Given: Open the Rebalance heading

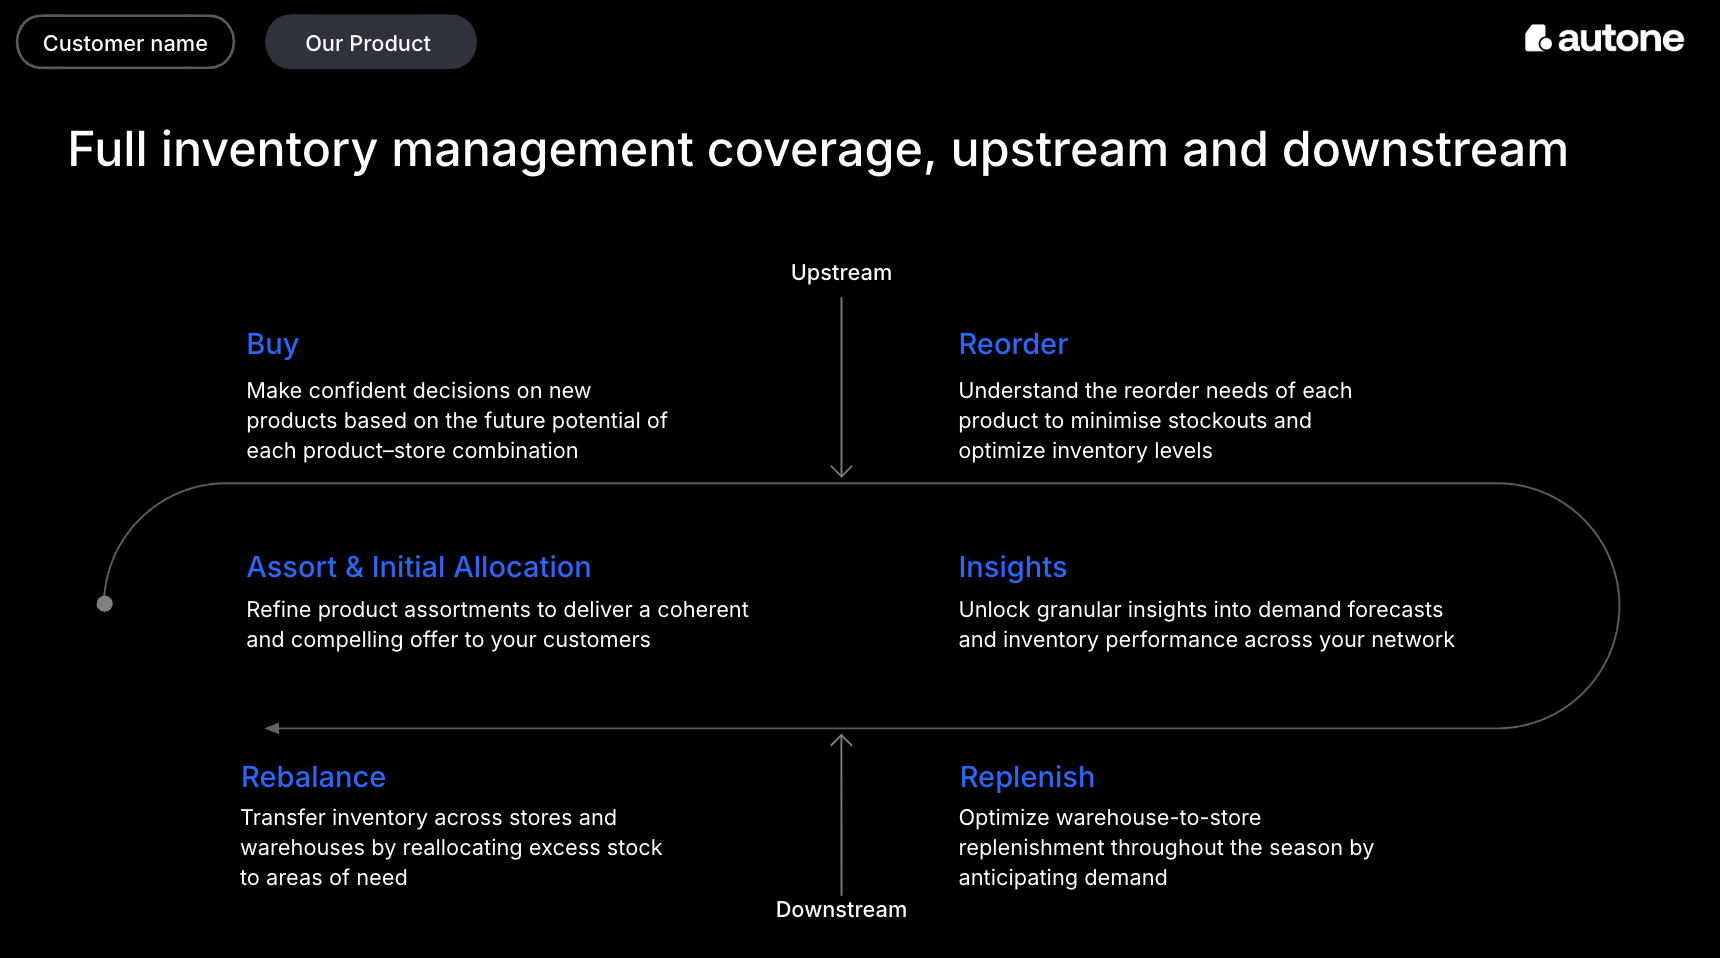Looking at the screenshot, I should 313,777.
